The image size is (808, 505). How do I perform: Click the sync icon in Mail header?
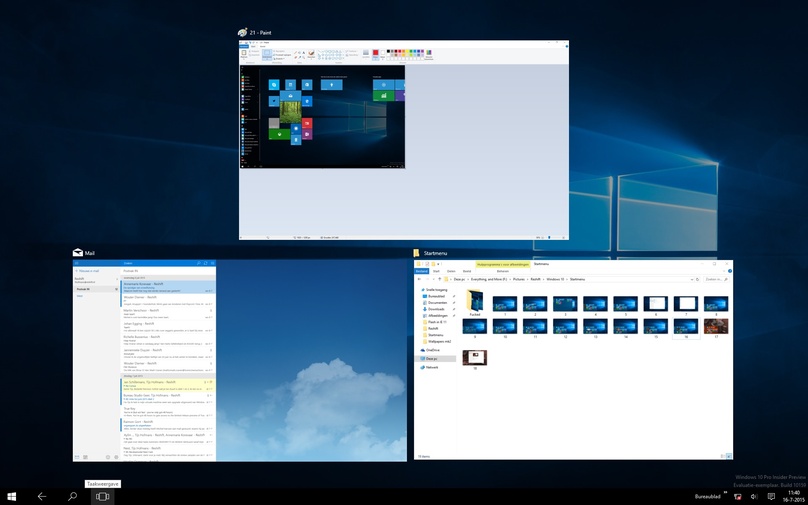206,263
